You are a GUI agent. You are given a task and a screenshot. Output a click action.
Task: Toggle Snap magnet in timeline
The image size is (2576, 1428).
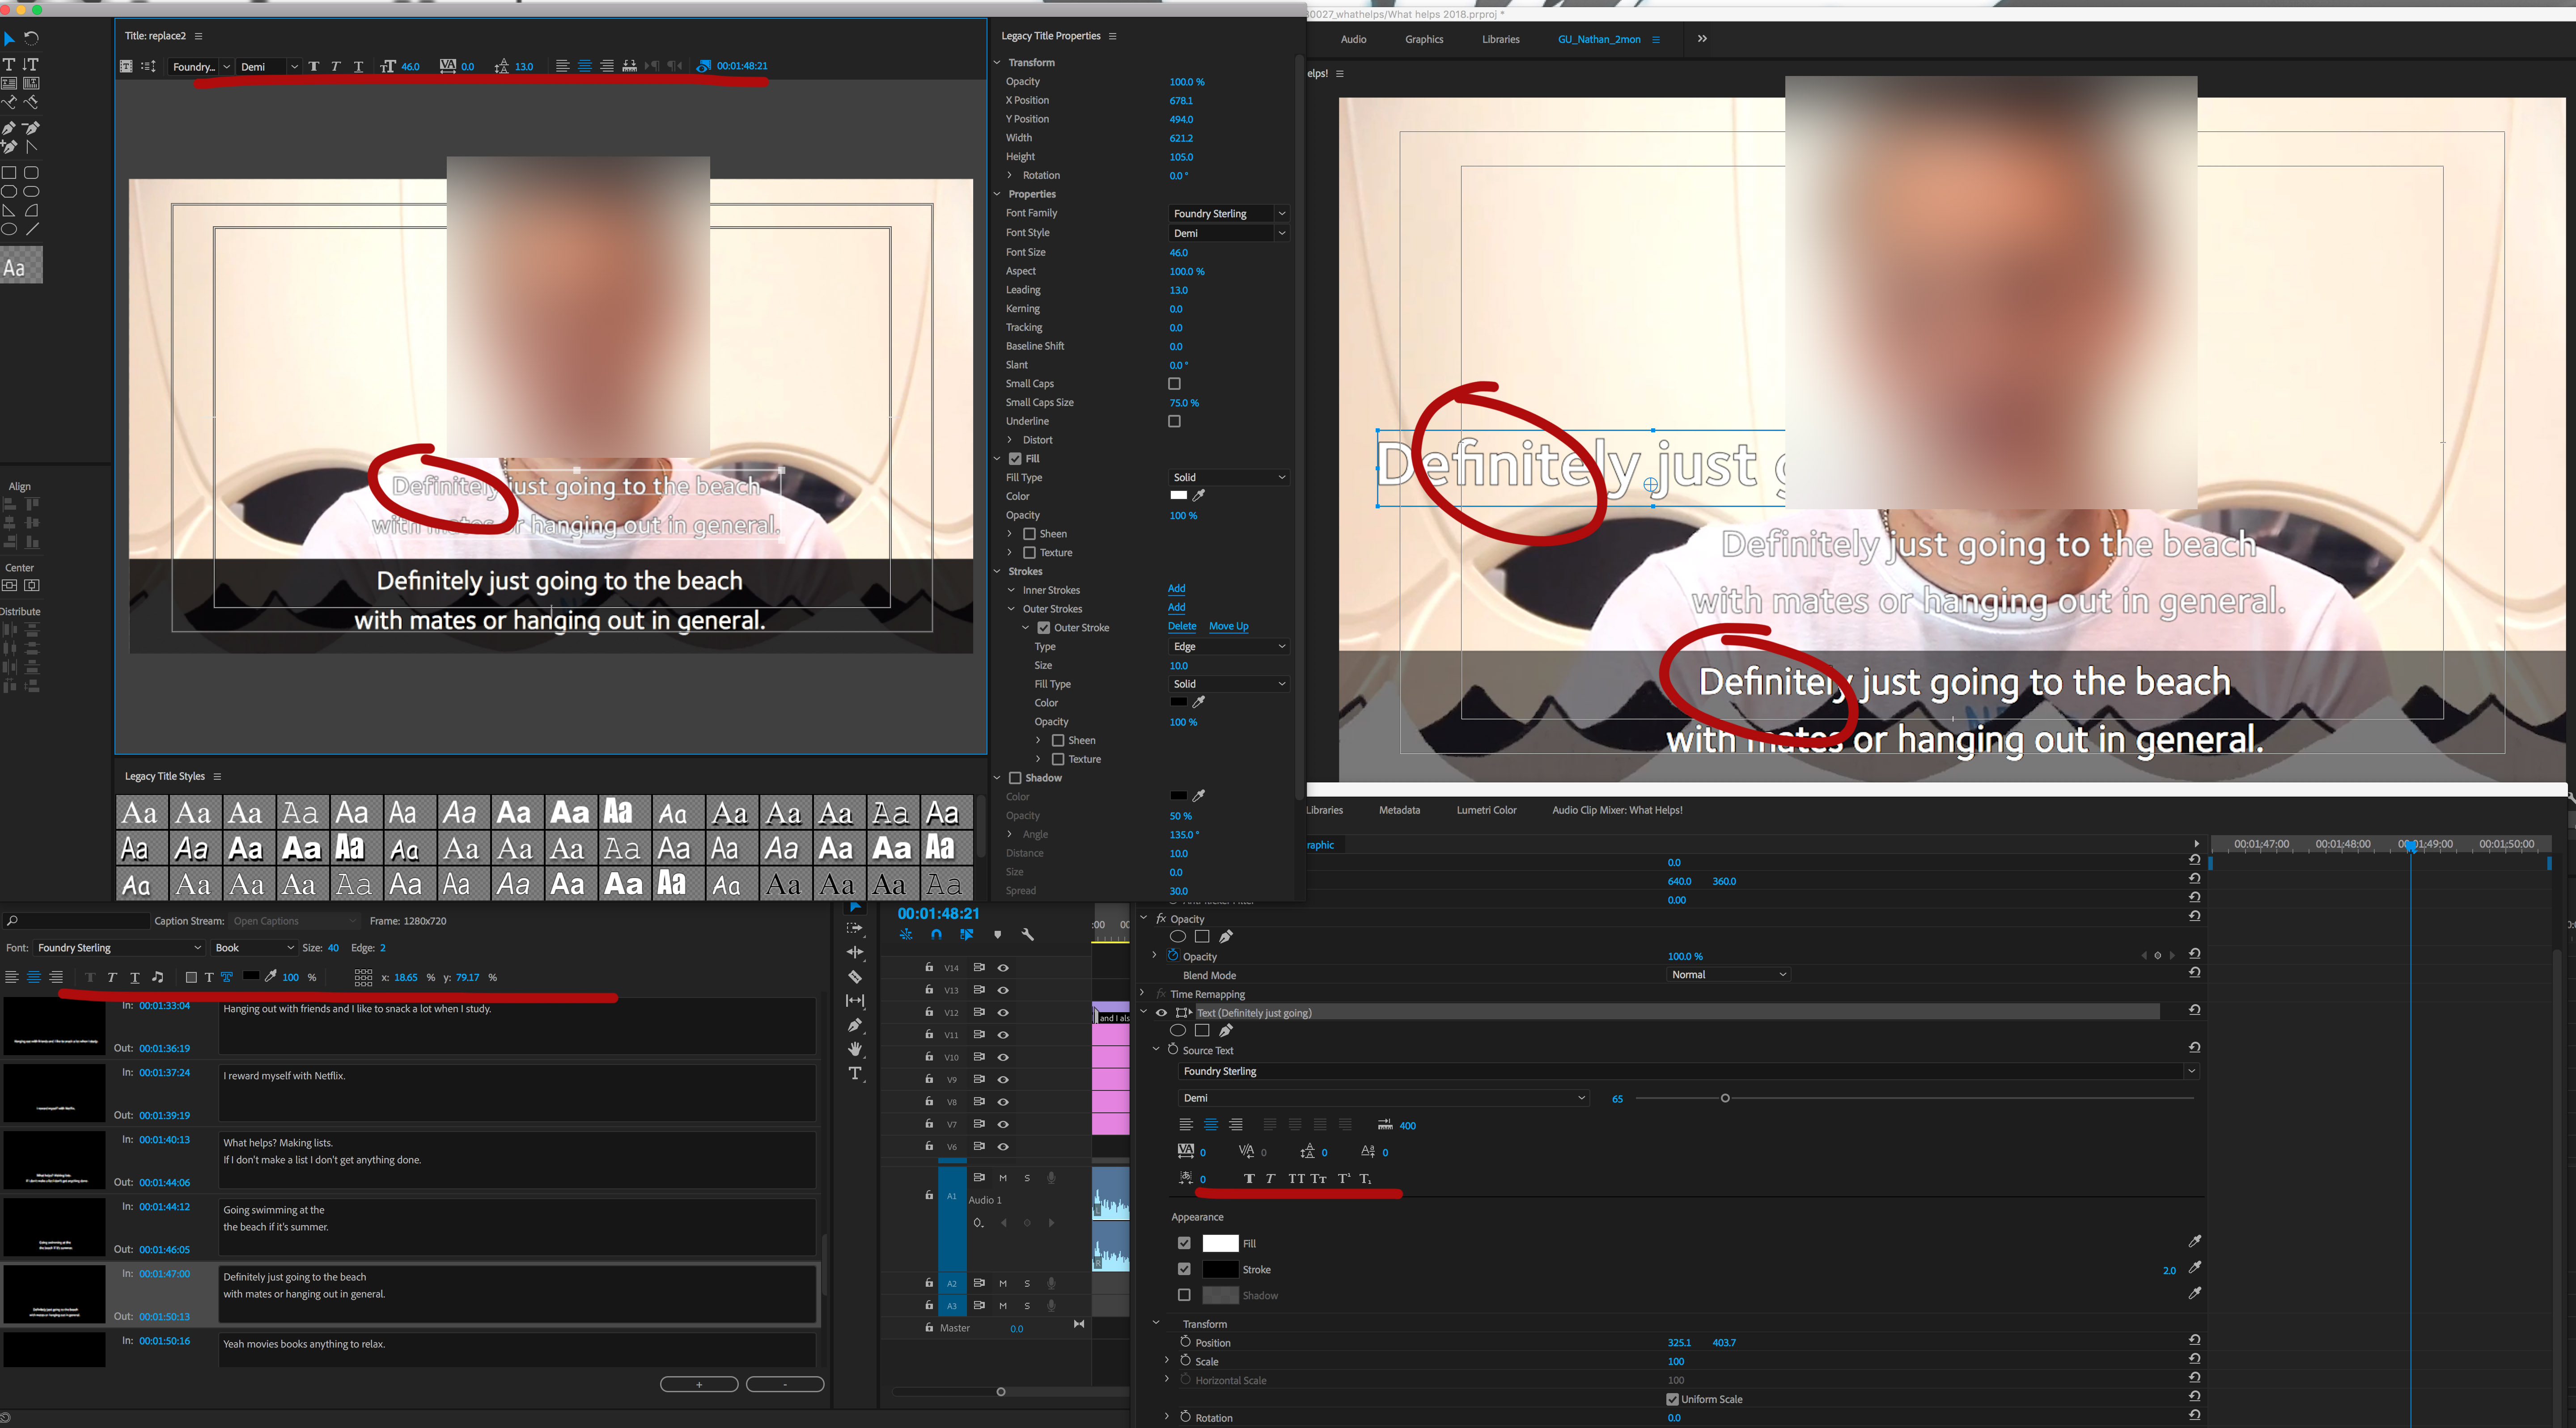tap(936, 935)
